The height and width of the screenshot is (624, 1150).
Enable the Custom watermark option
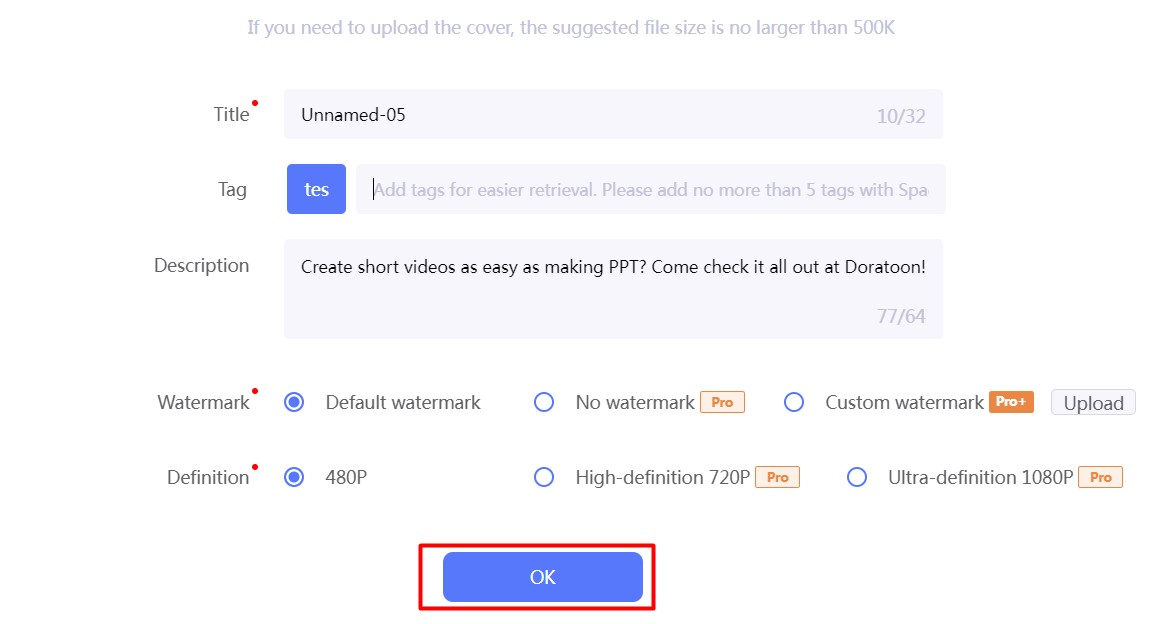click(x=794, y=402)
